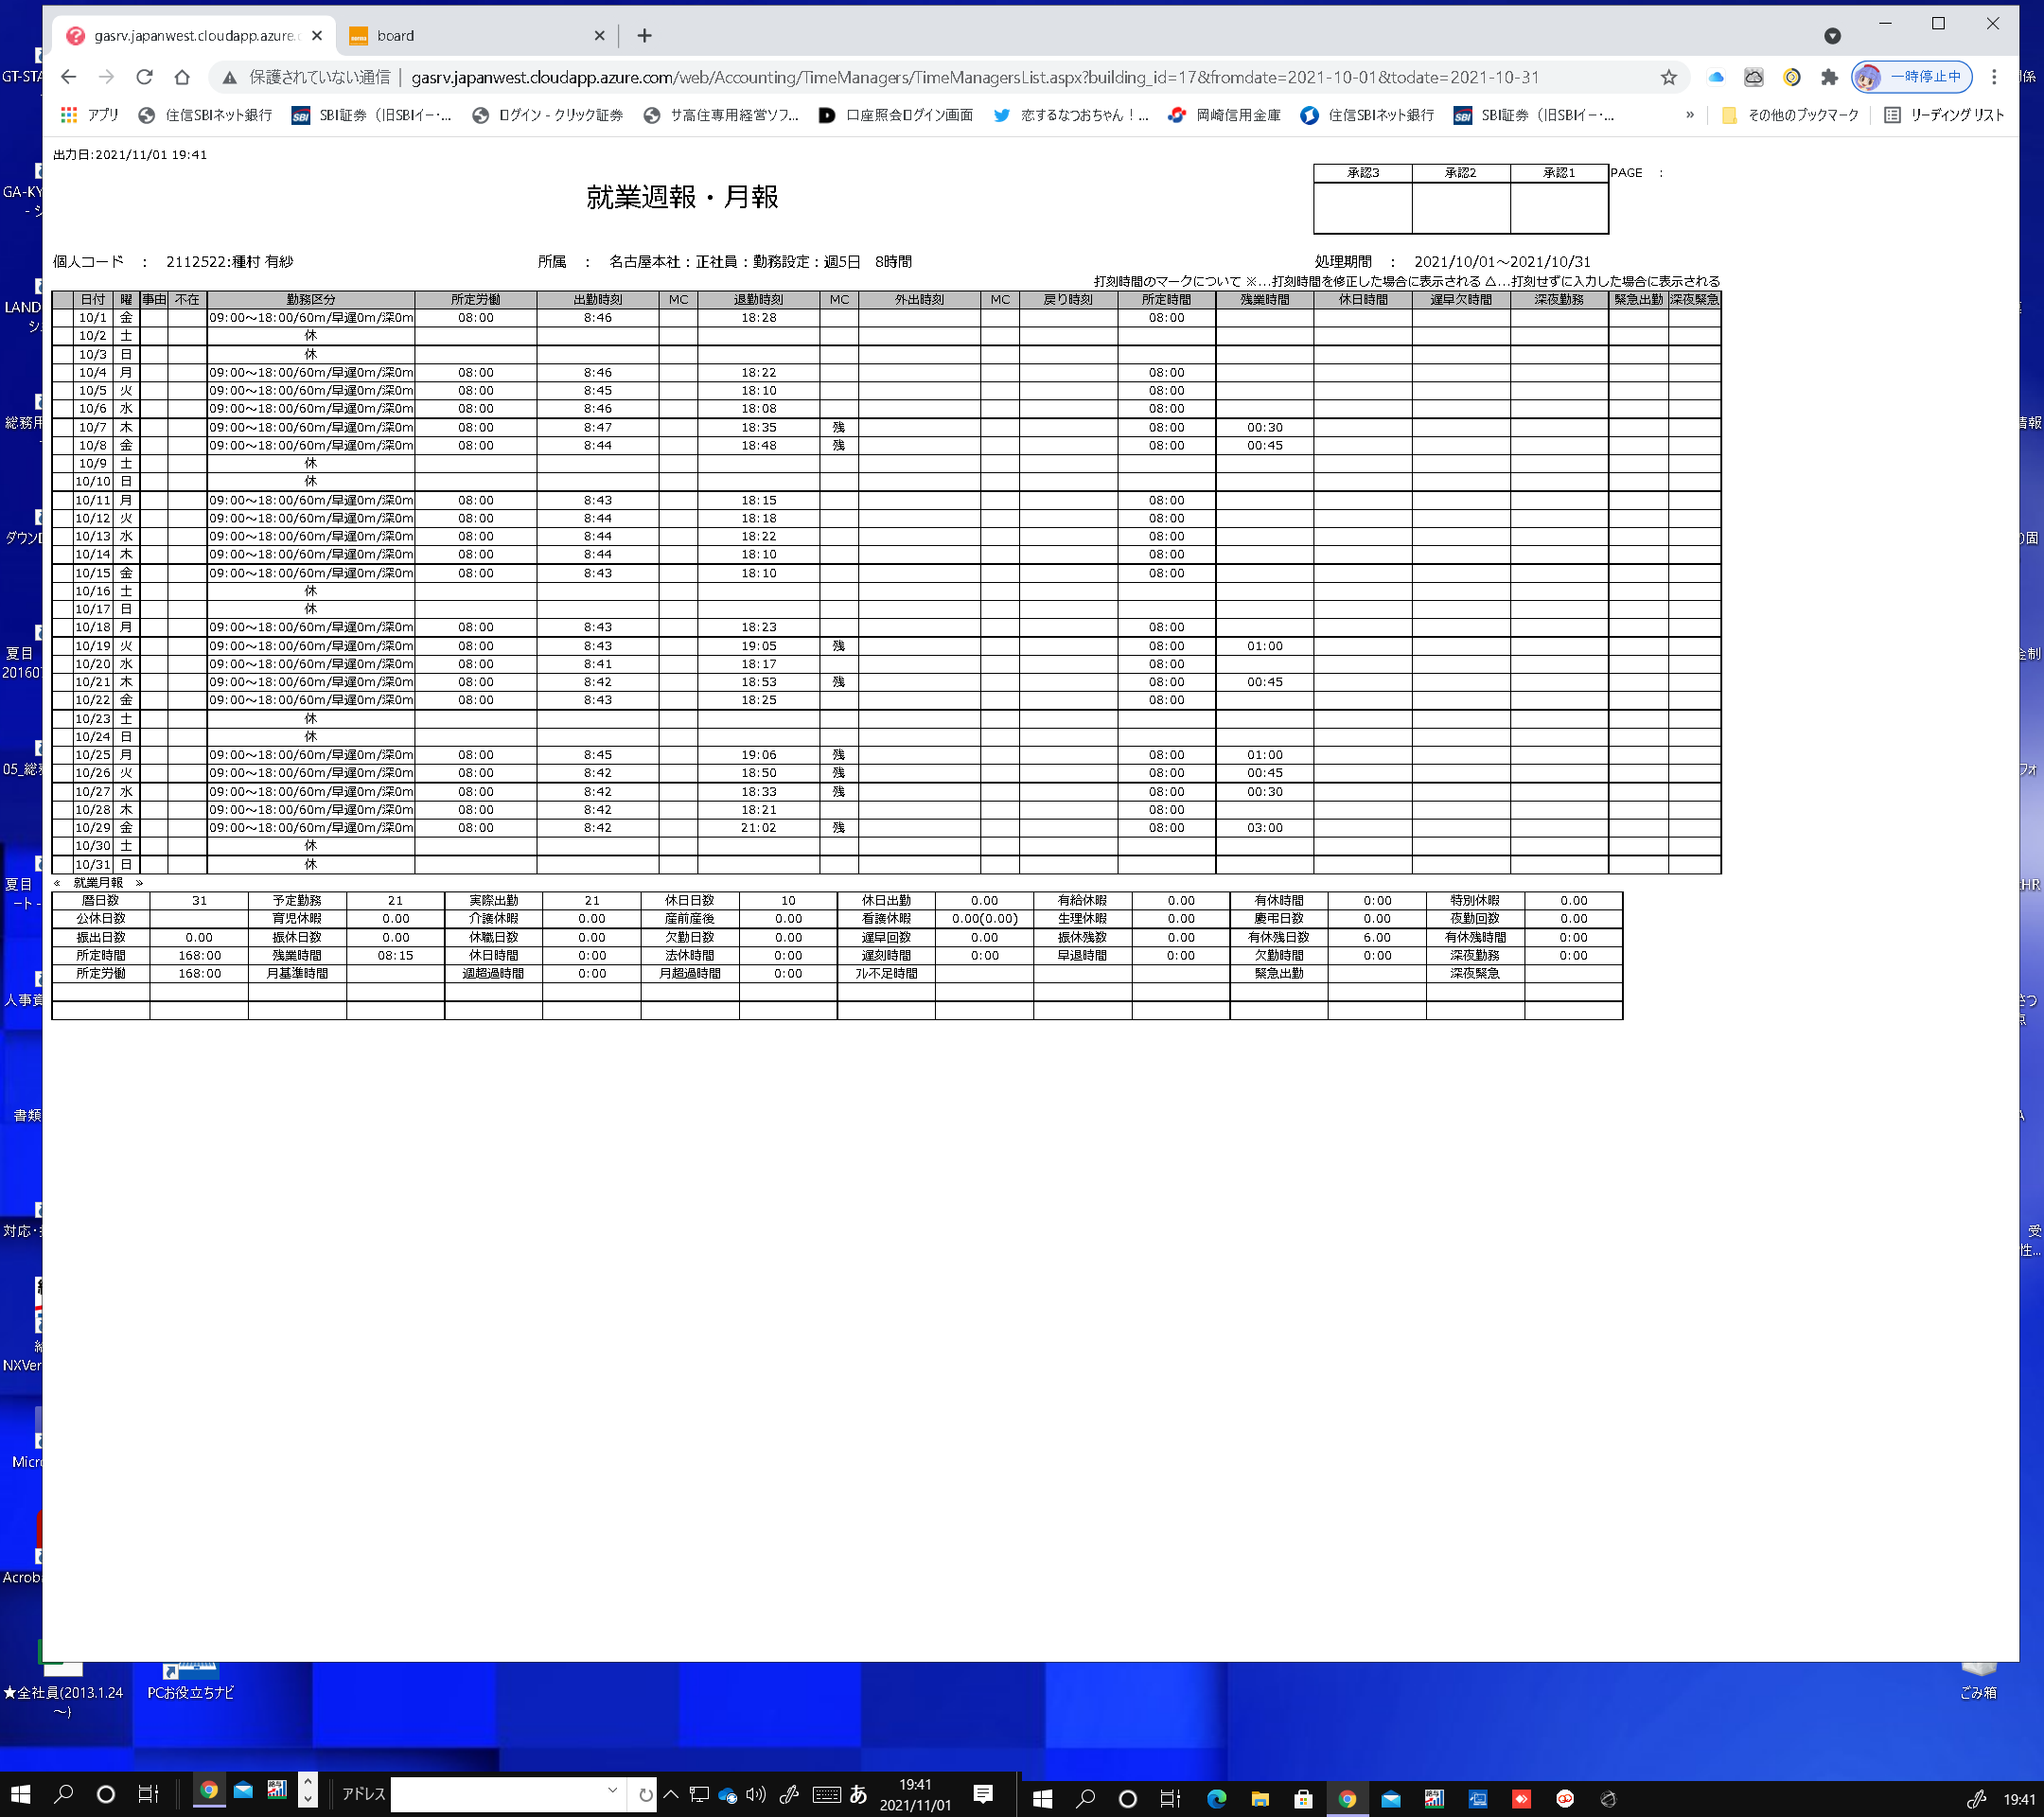
Task: Go back to previous page
Action: point(68,77)
